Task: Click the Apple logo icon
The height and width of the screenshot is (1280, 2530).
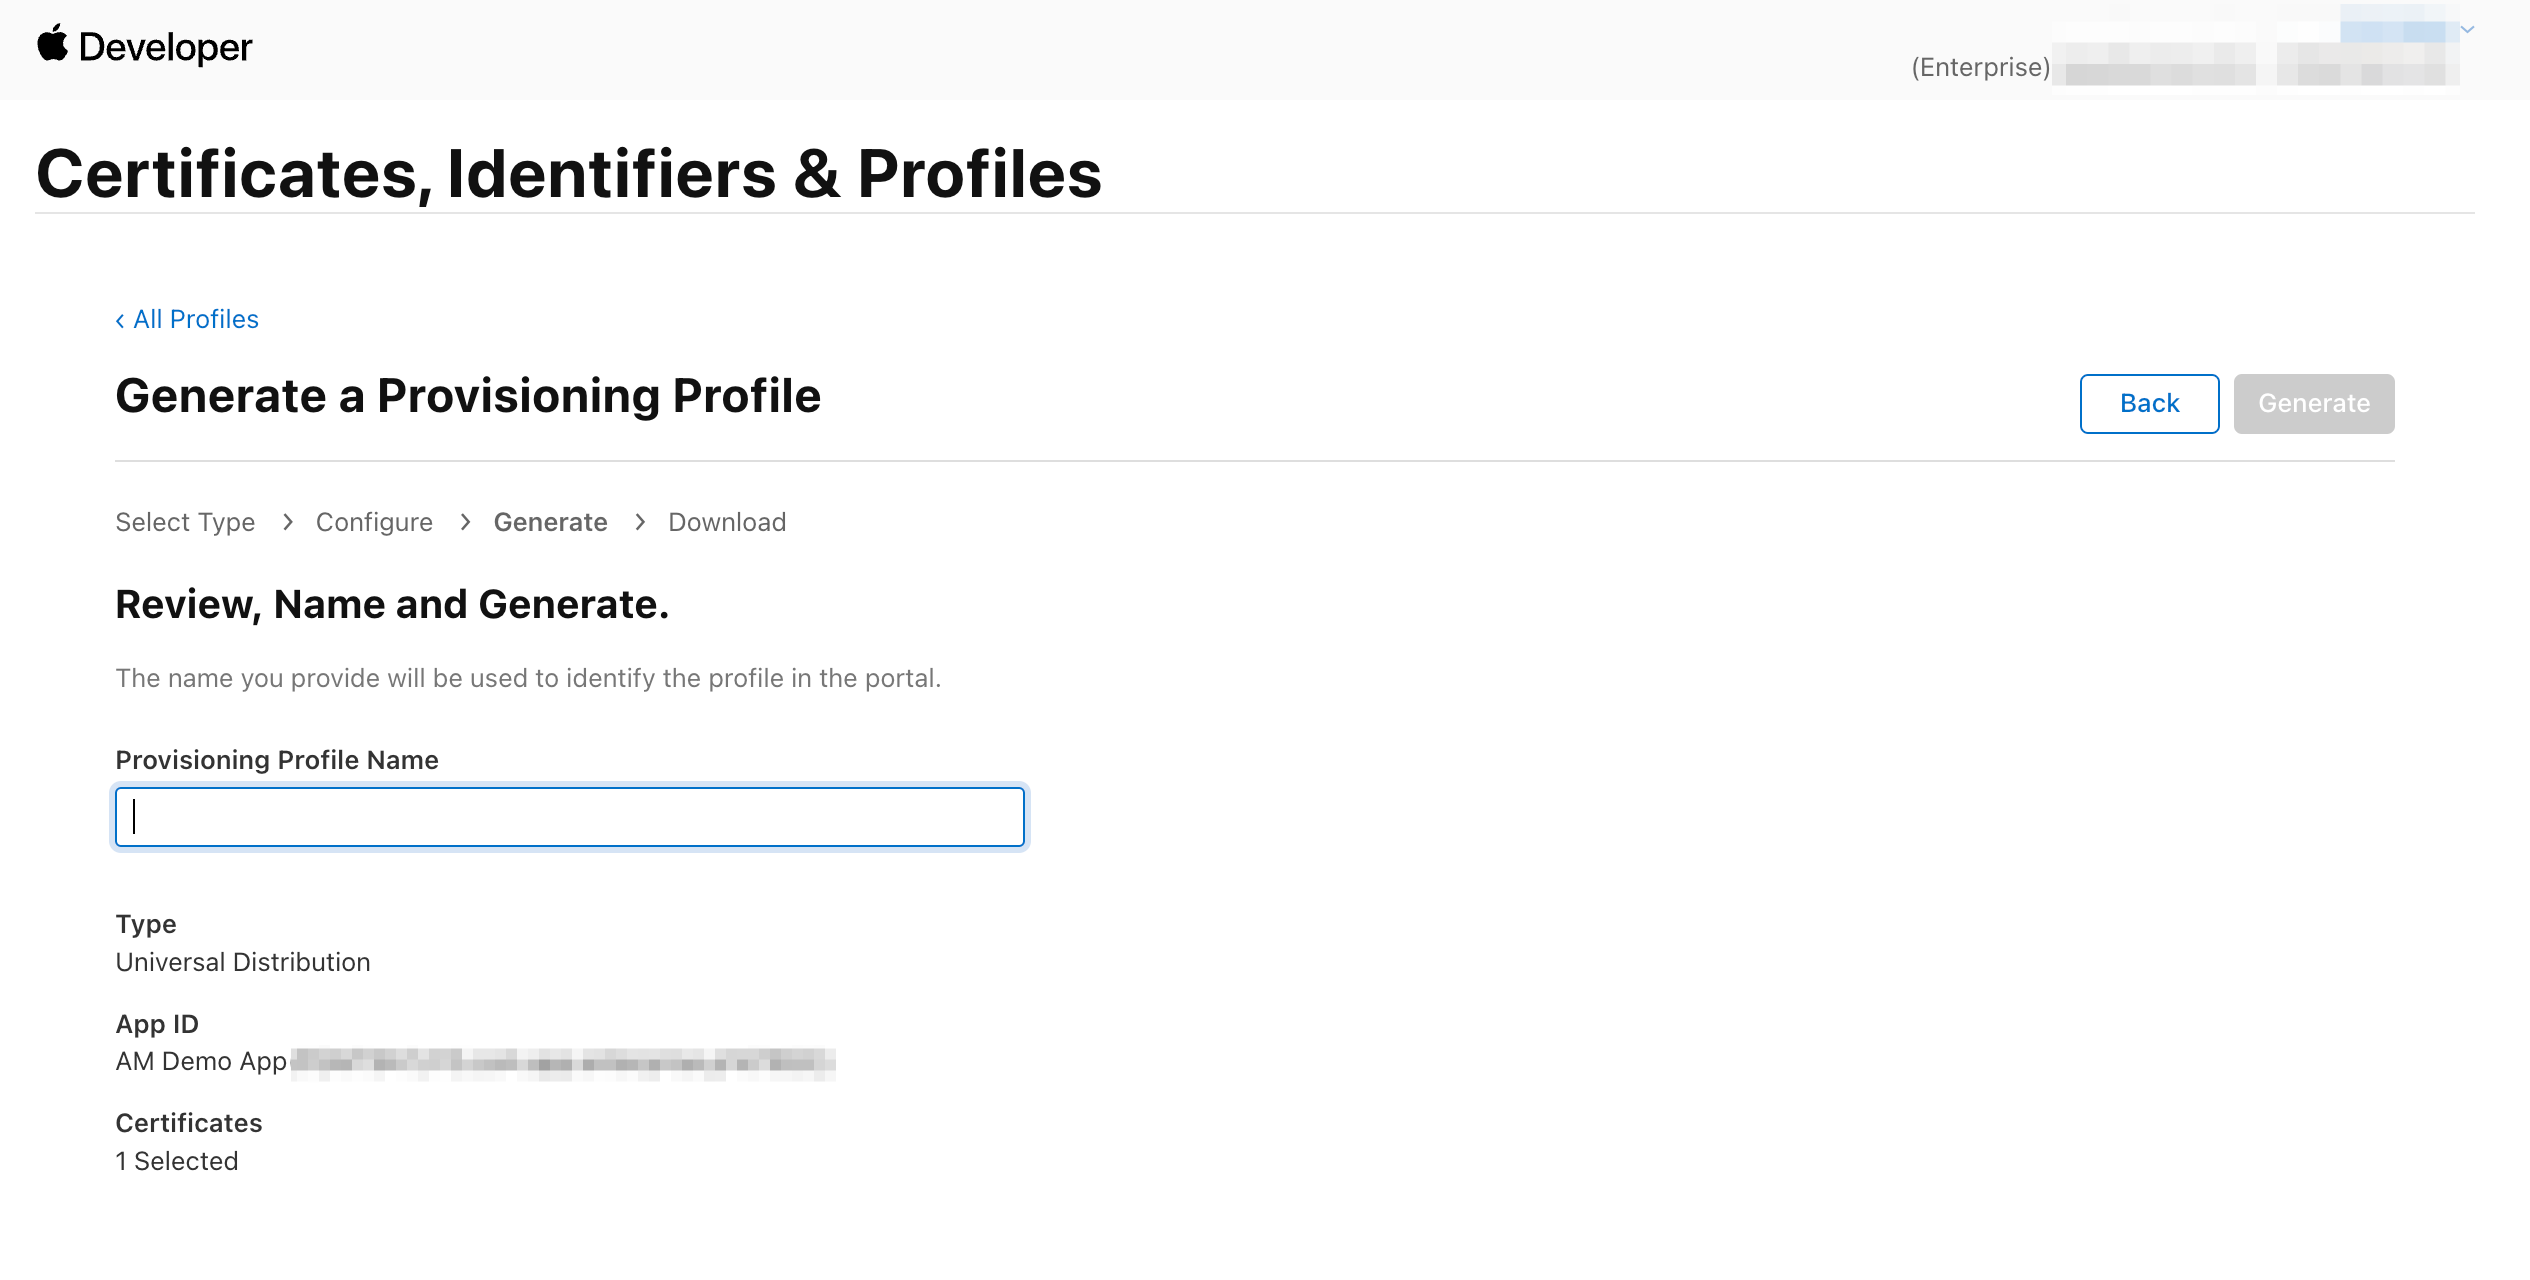Action: [x=52, y=44]
